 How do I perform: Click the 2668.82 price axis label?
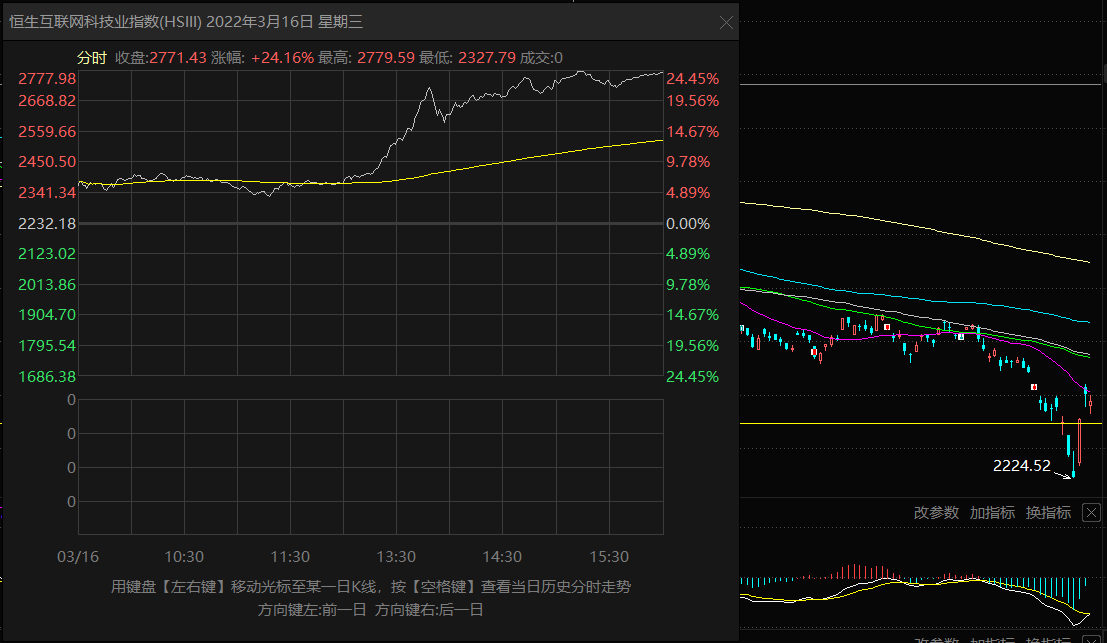[x=47, y=101]
